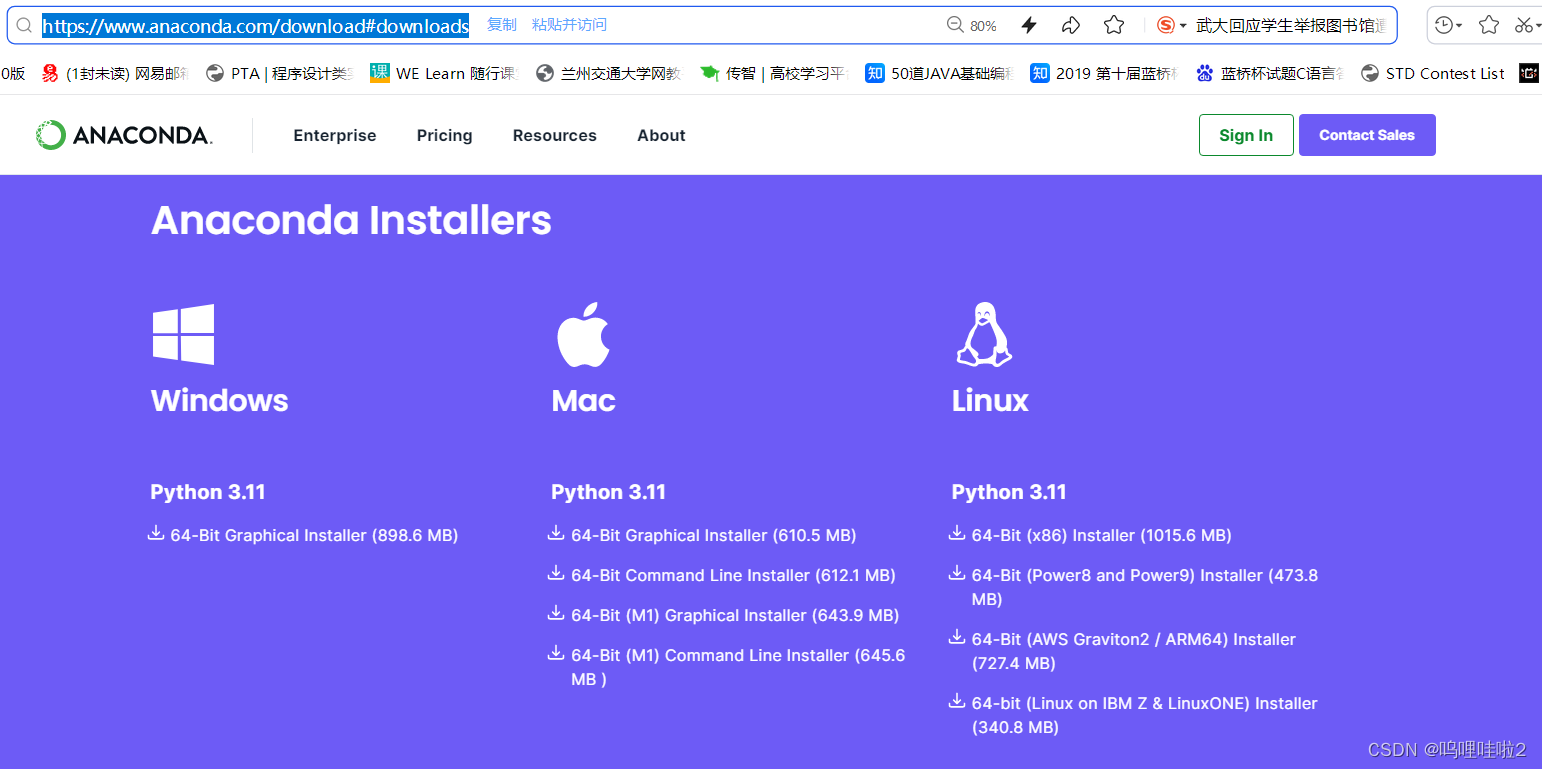
Task: Click the Anaconda Installers heading
Action: (x=351, y=220)
